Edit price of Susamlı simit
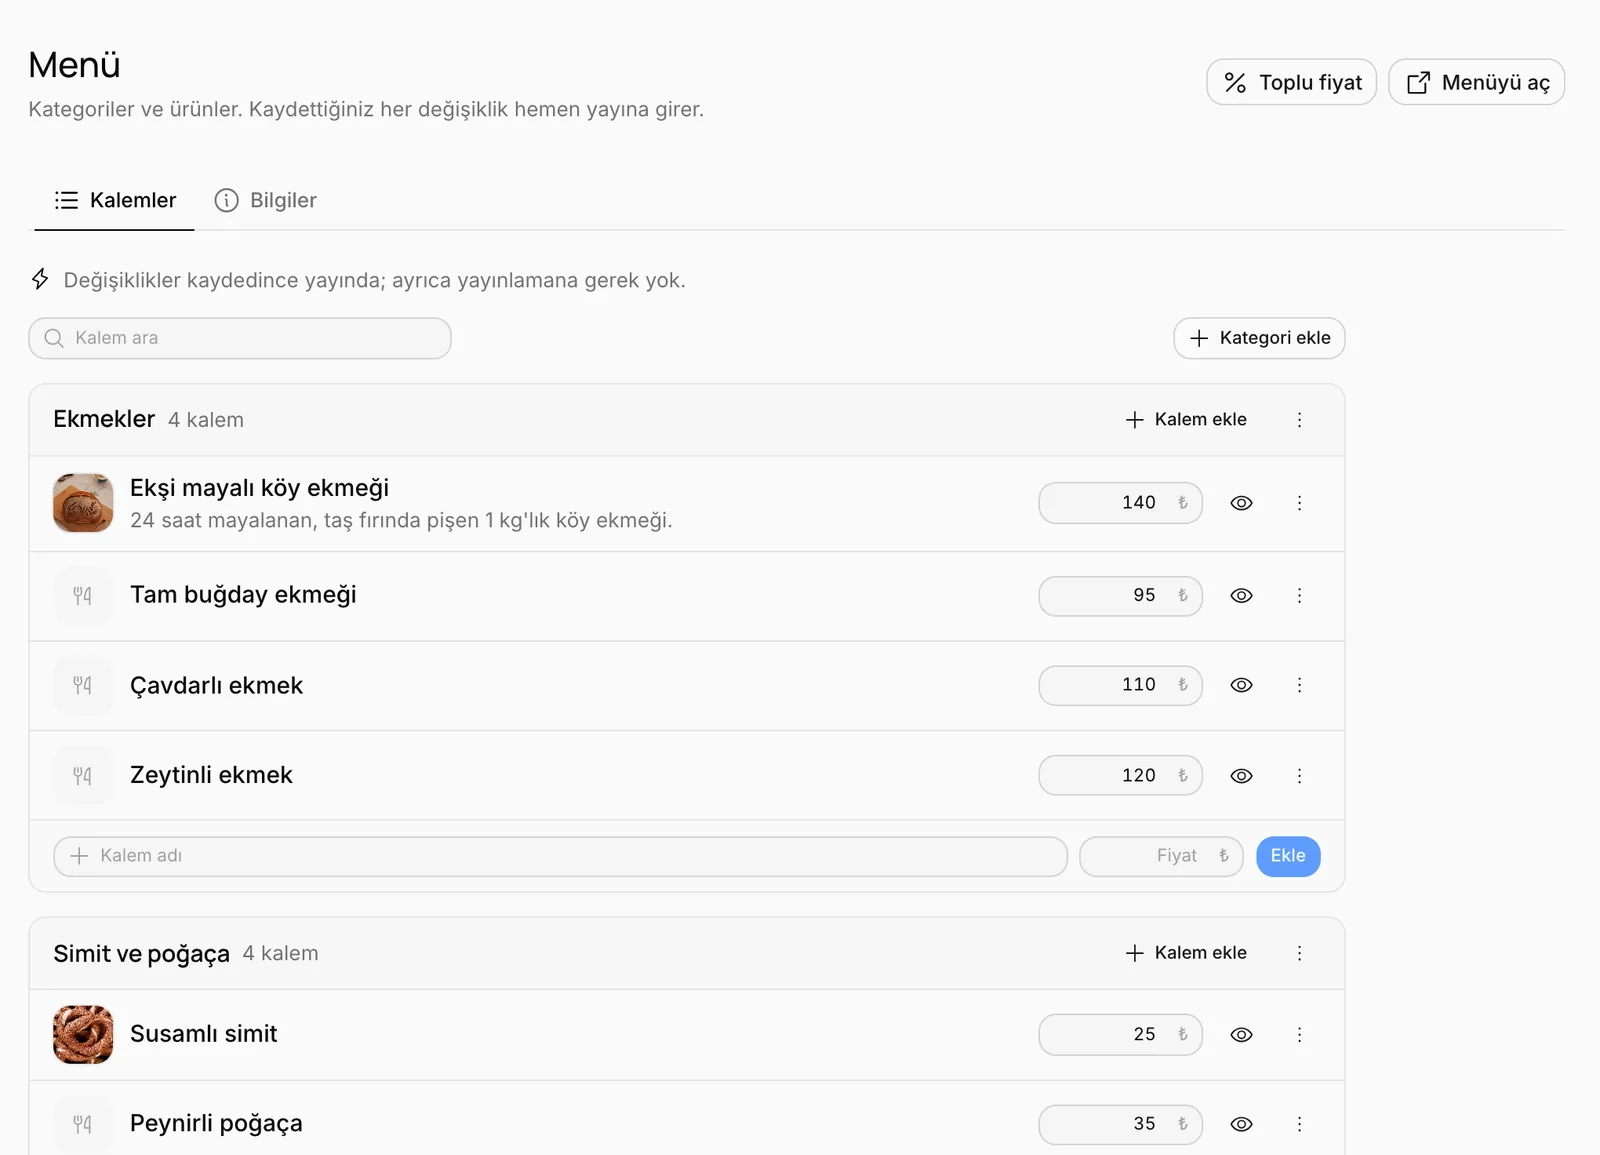Image resolution: width=1600 pixels, height=1155 pixels. tap(1120, 1034)
